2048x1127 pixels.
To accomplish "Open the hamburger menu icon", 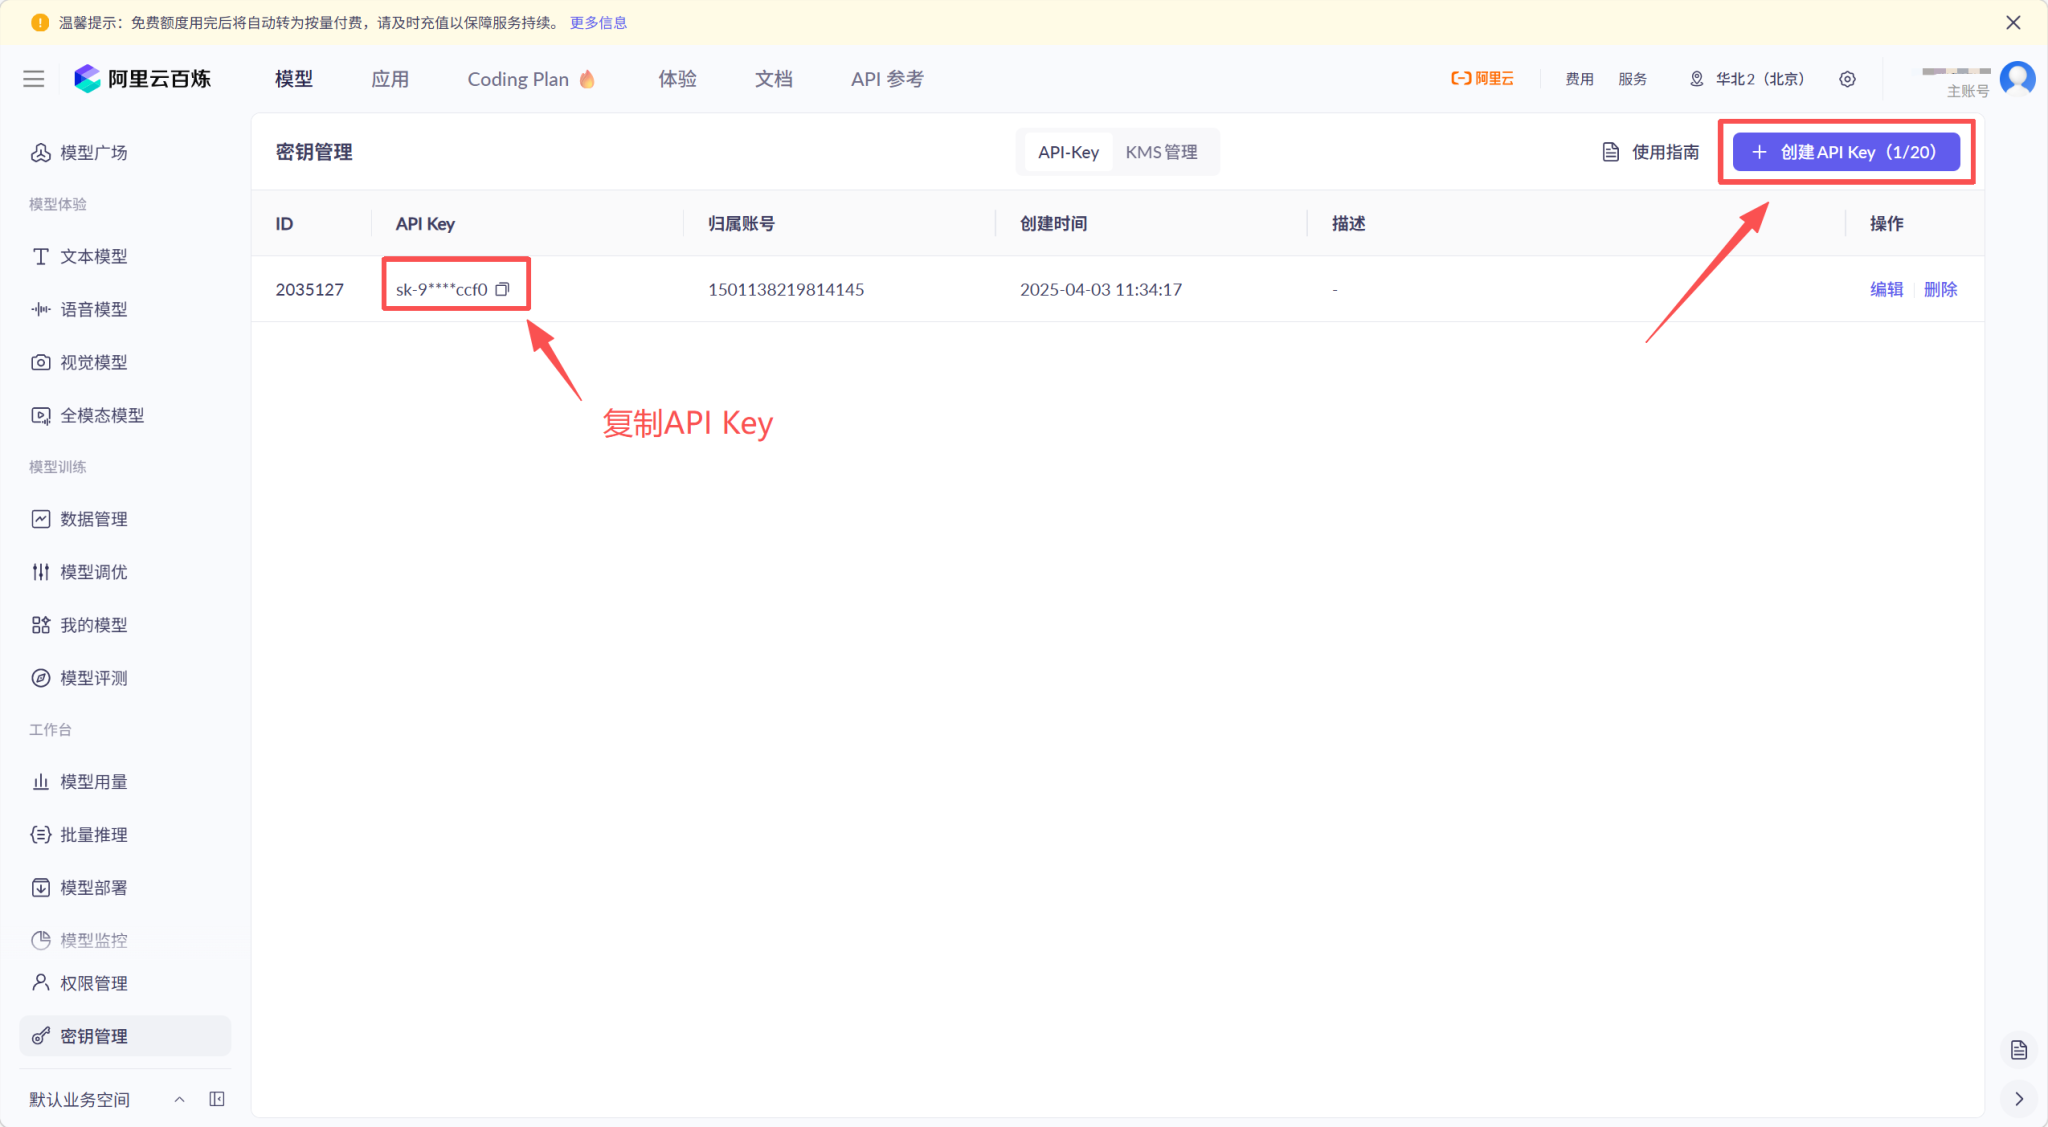I will [34, 79].
